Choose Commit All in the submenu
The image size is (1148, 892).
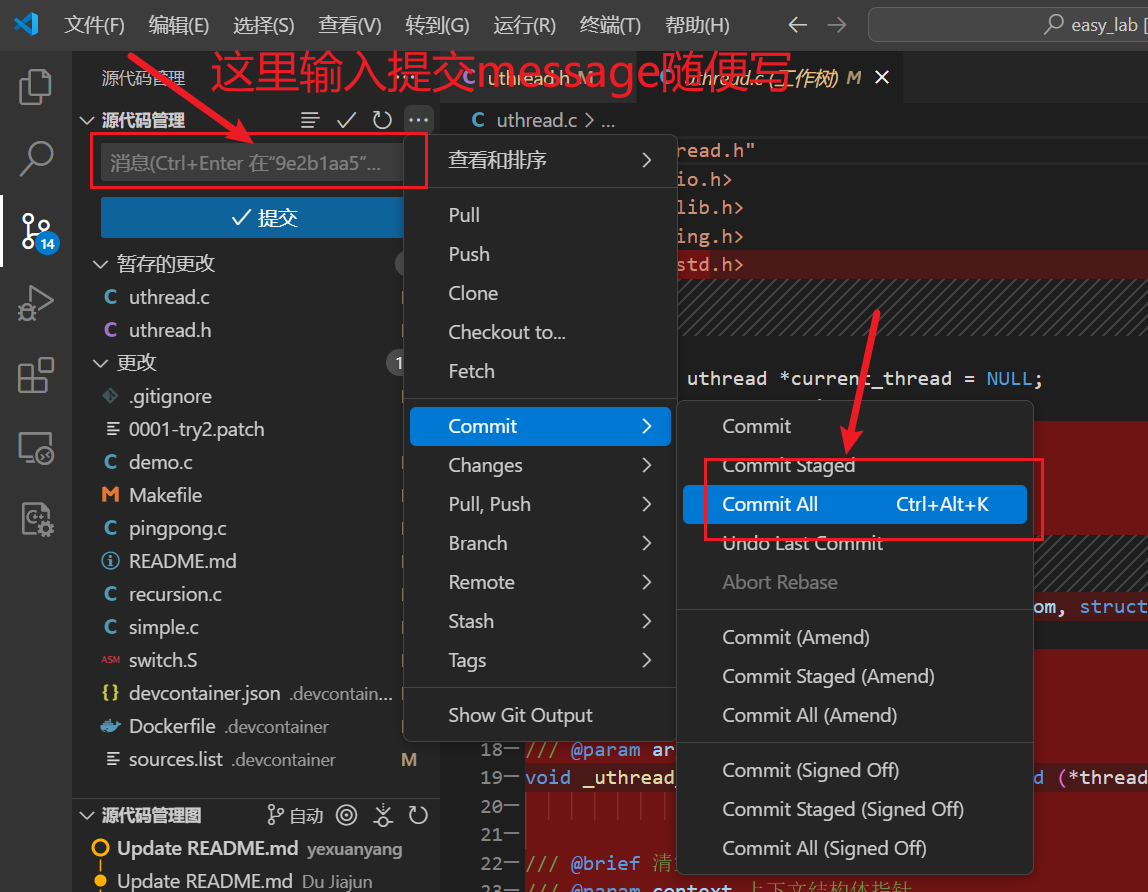(854, 505)
